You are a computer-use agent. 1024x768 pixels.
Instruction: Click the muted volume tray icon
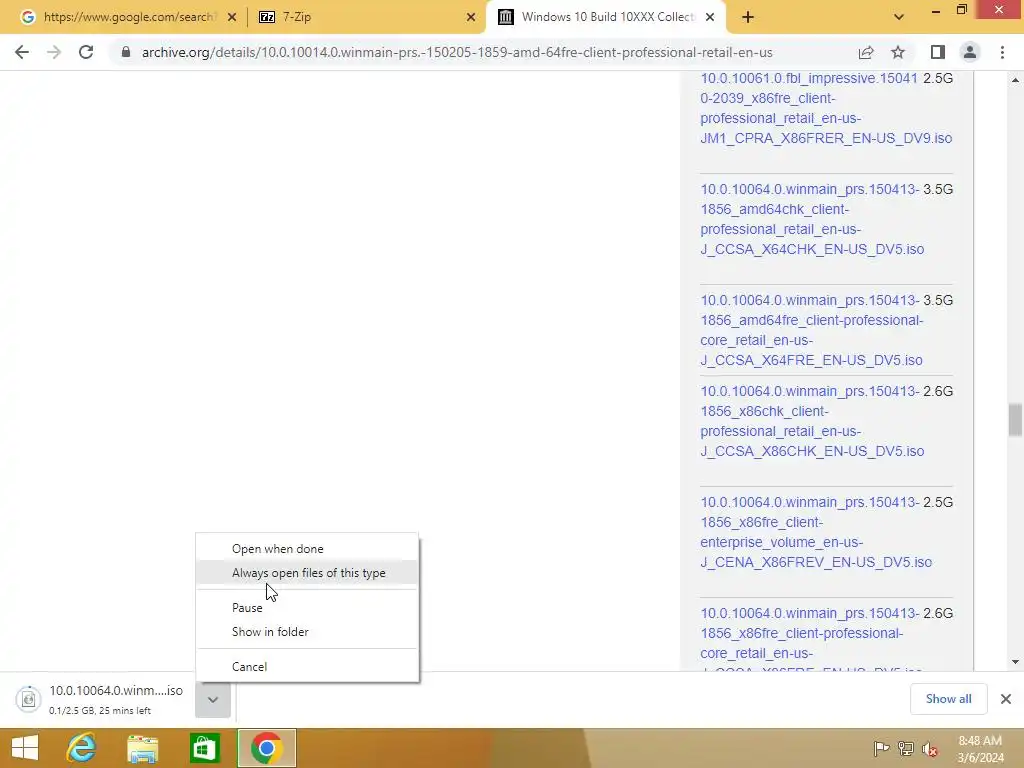tap(930, 749)
